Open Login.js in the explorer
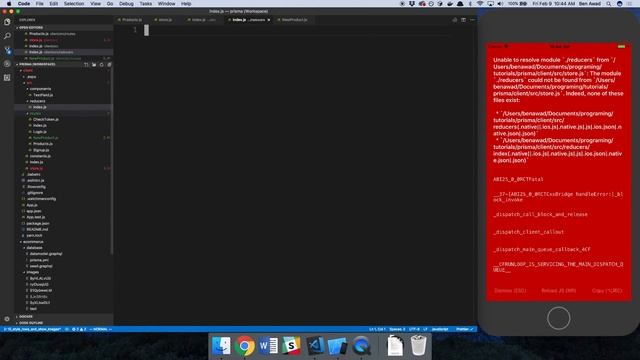Screen dimensions: 640x360 click(x=40, y=132)
